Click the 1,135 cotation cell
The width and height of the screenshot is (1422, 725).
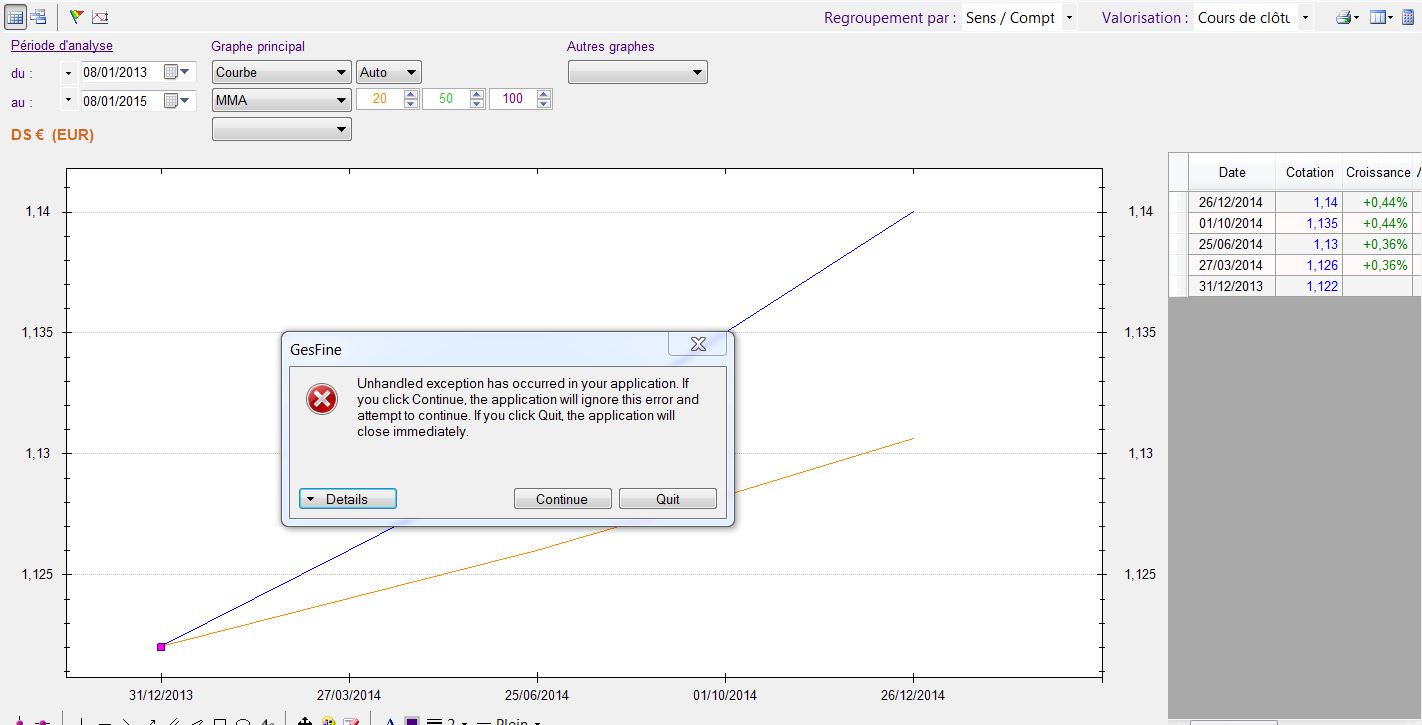(x=1309, y=223)
